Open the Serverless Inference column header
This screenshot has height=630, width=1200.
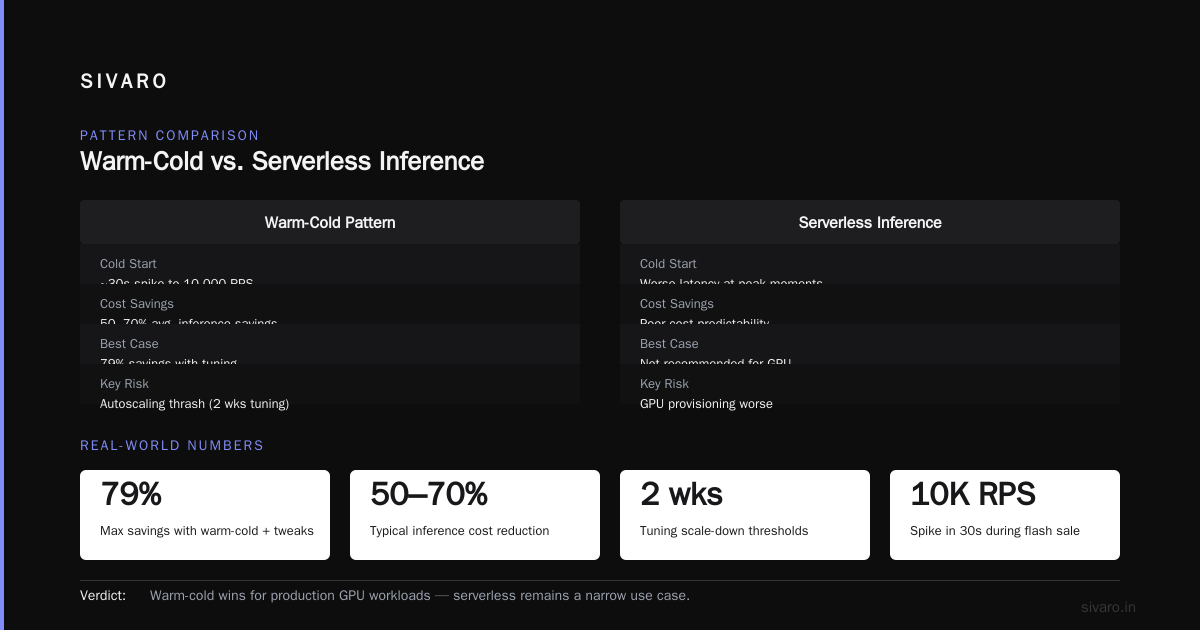click(x=870, y=222)
